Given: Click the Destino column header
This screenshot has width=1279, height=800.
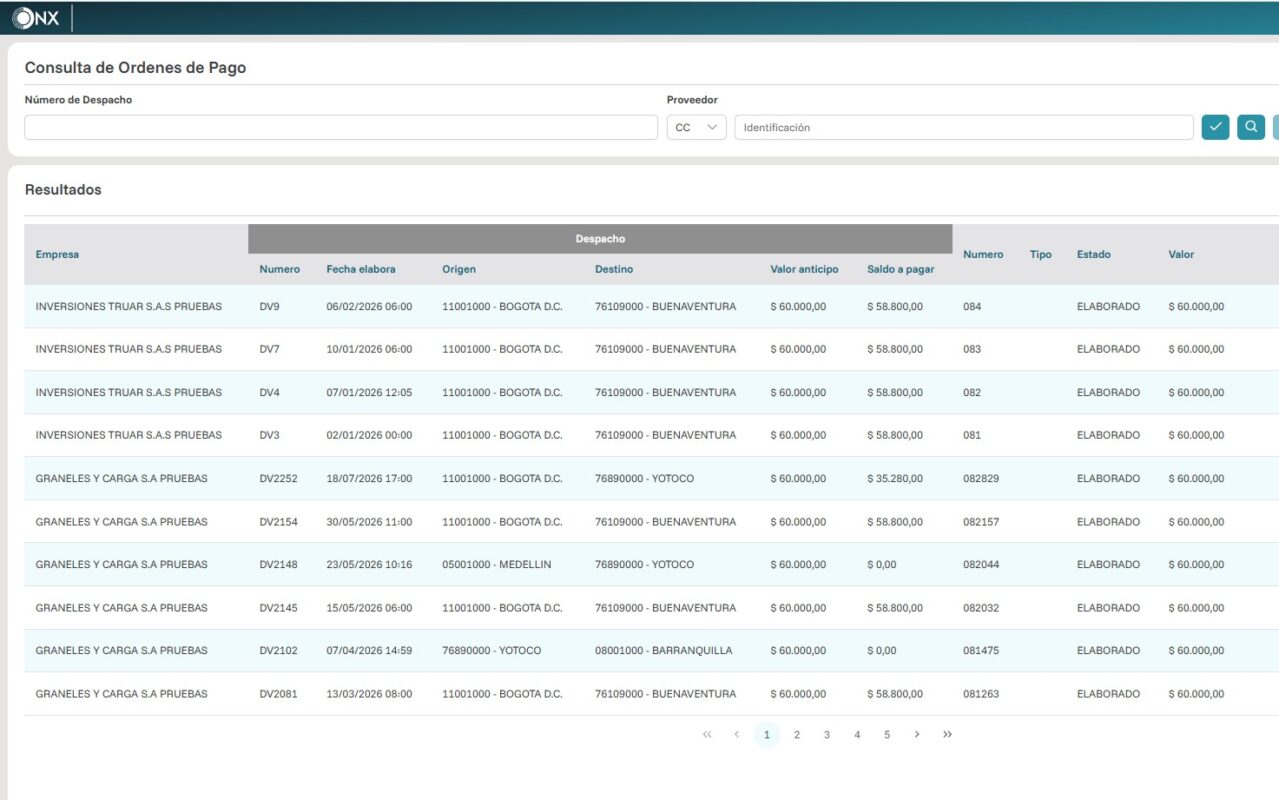Looking at the screenshot, I should coord(614,269).
